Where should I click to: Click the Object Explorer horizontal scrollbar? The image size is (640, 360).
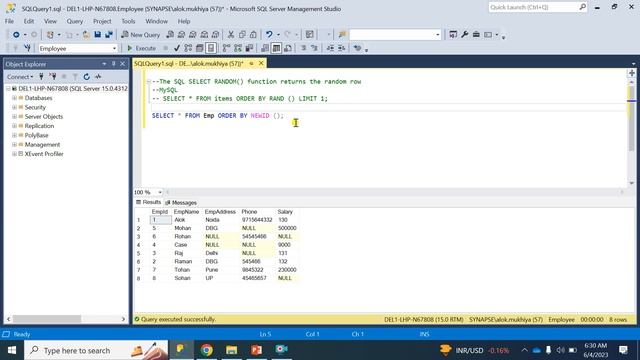[x=66, y=319]
